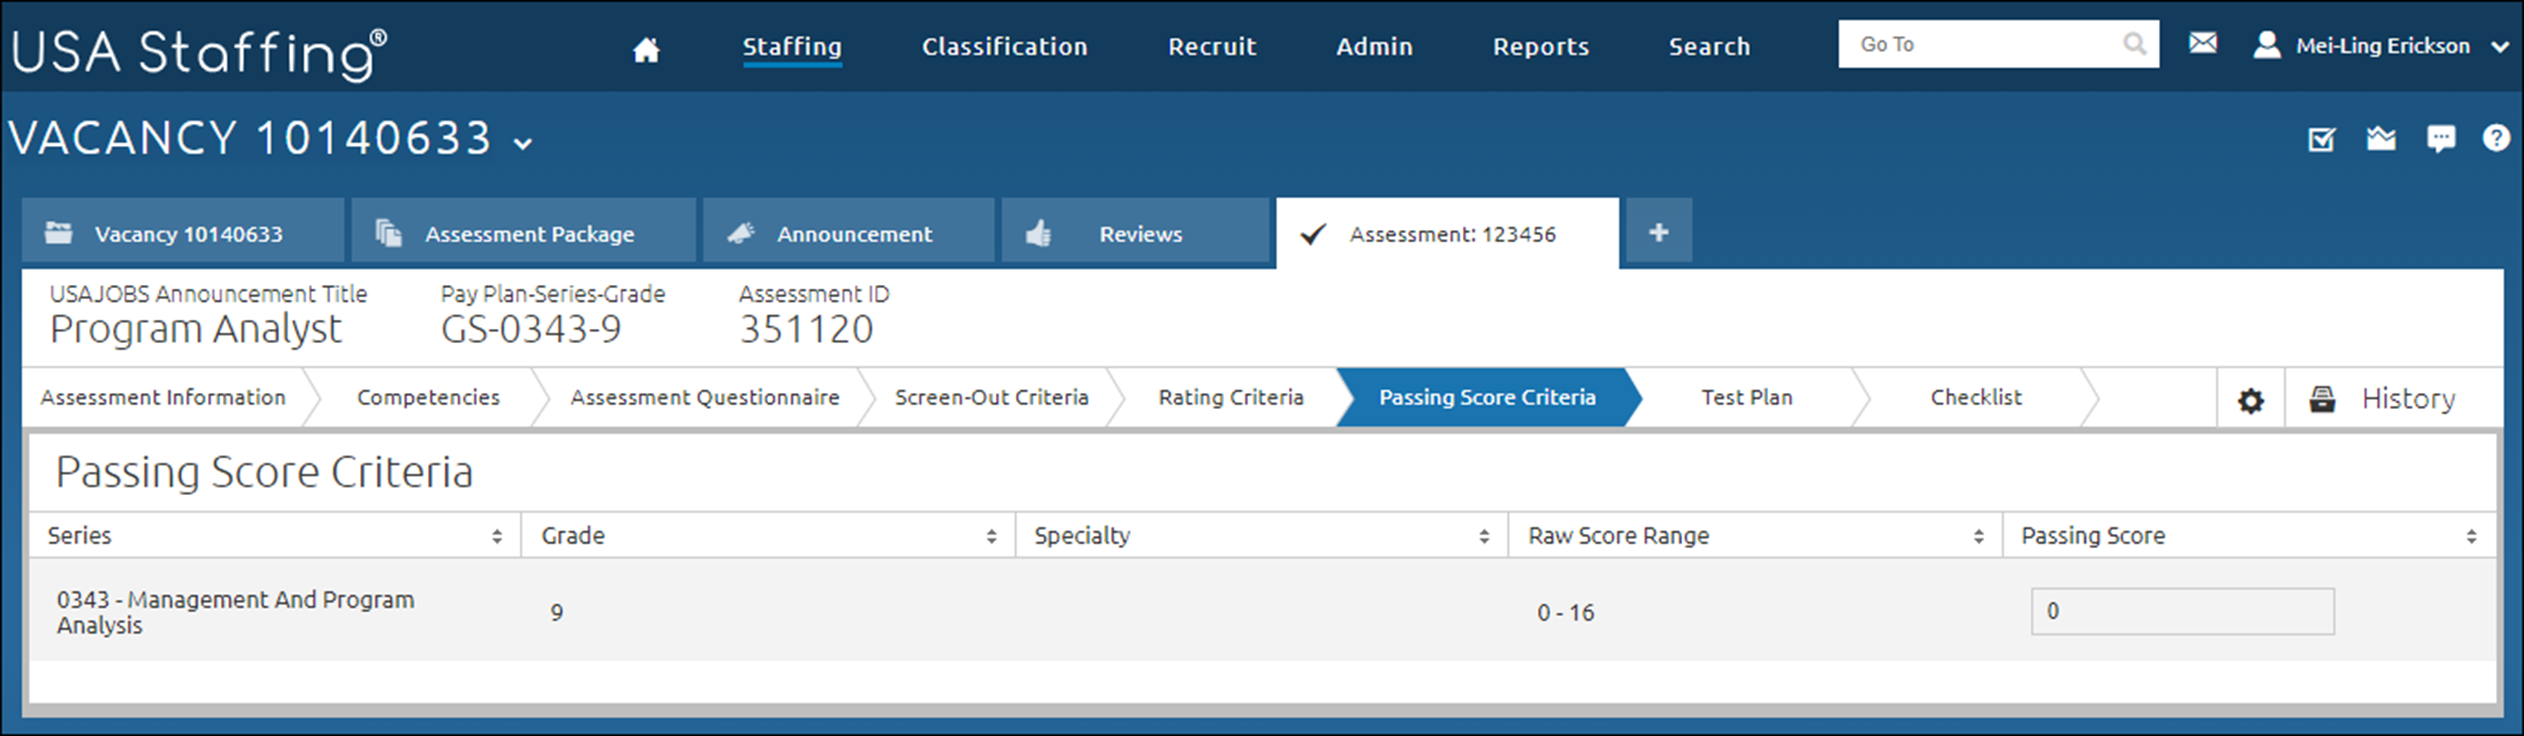Open the Search menu

(x=1709, y=47)
